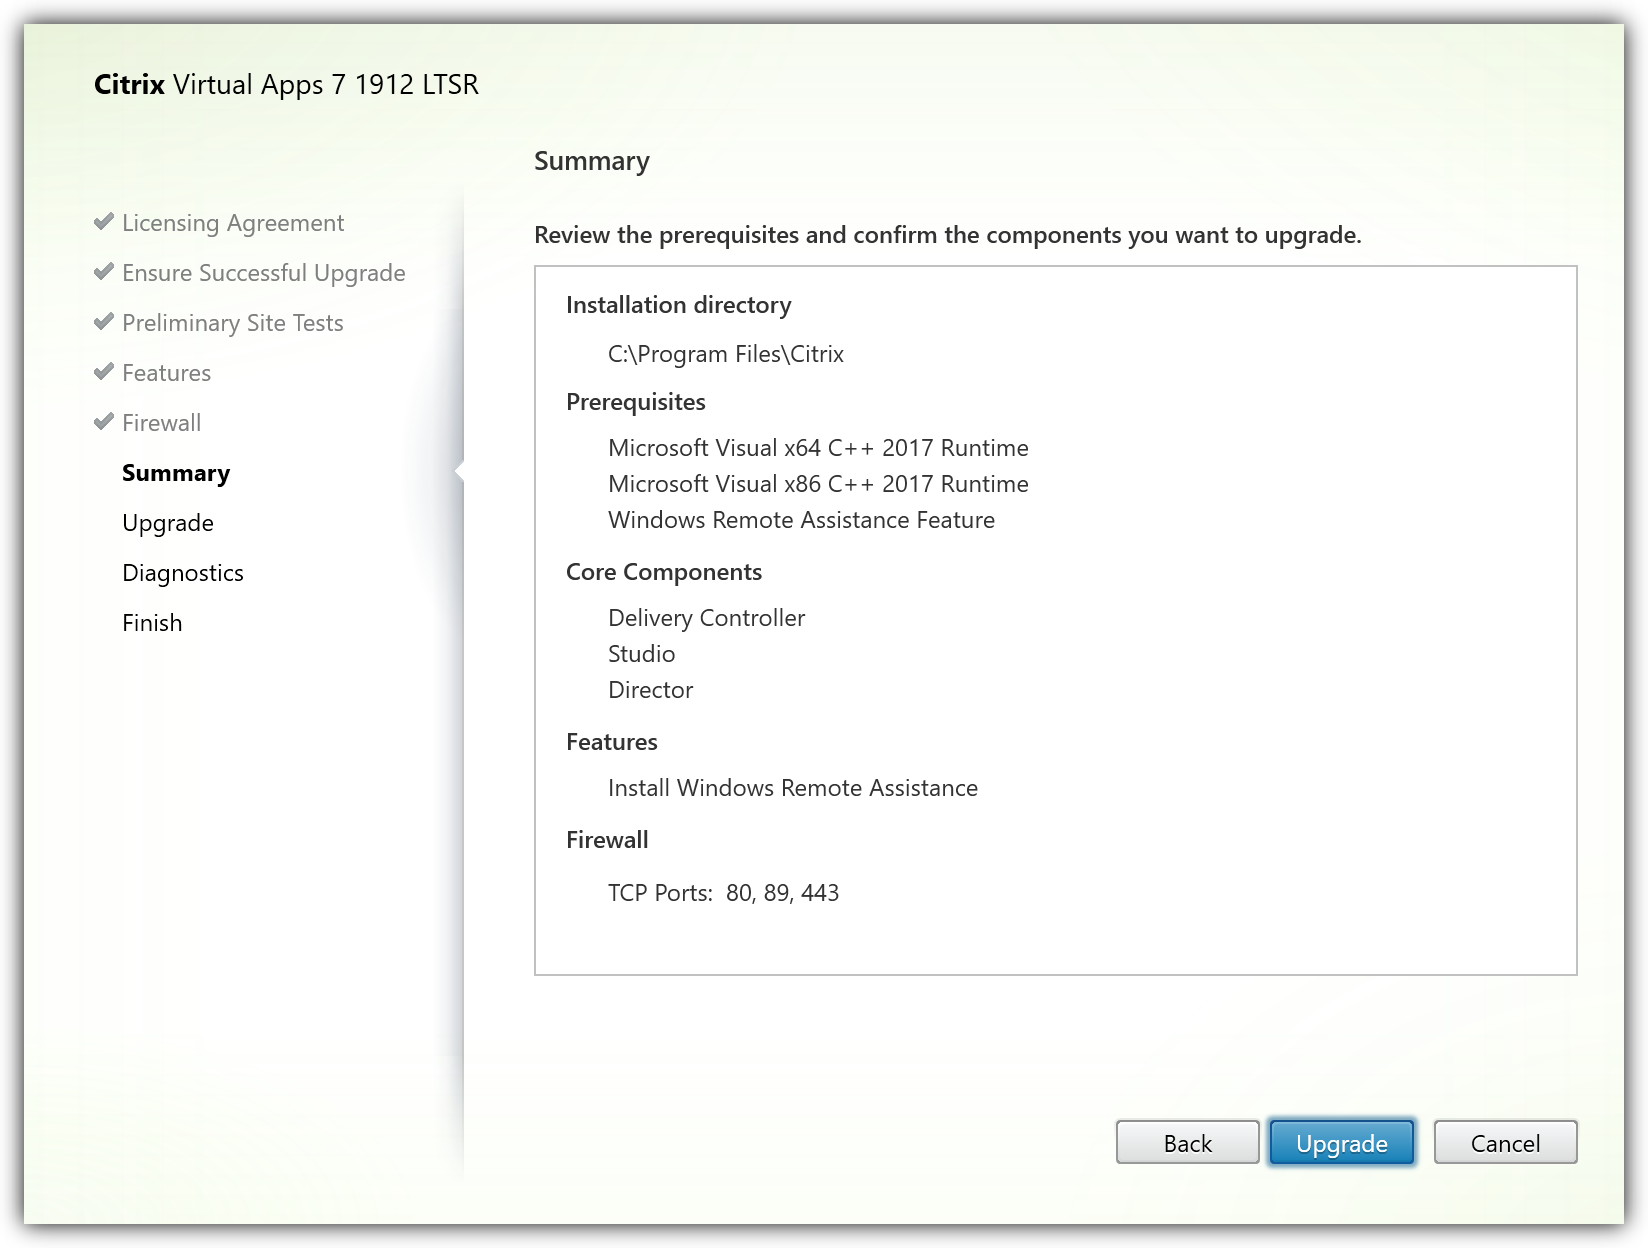
Task: Click checkmark icon beside Licensing Agreement
Action: (103, 222)
